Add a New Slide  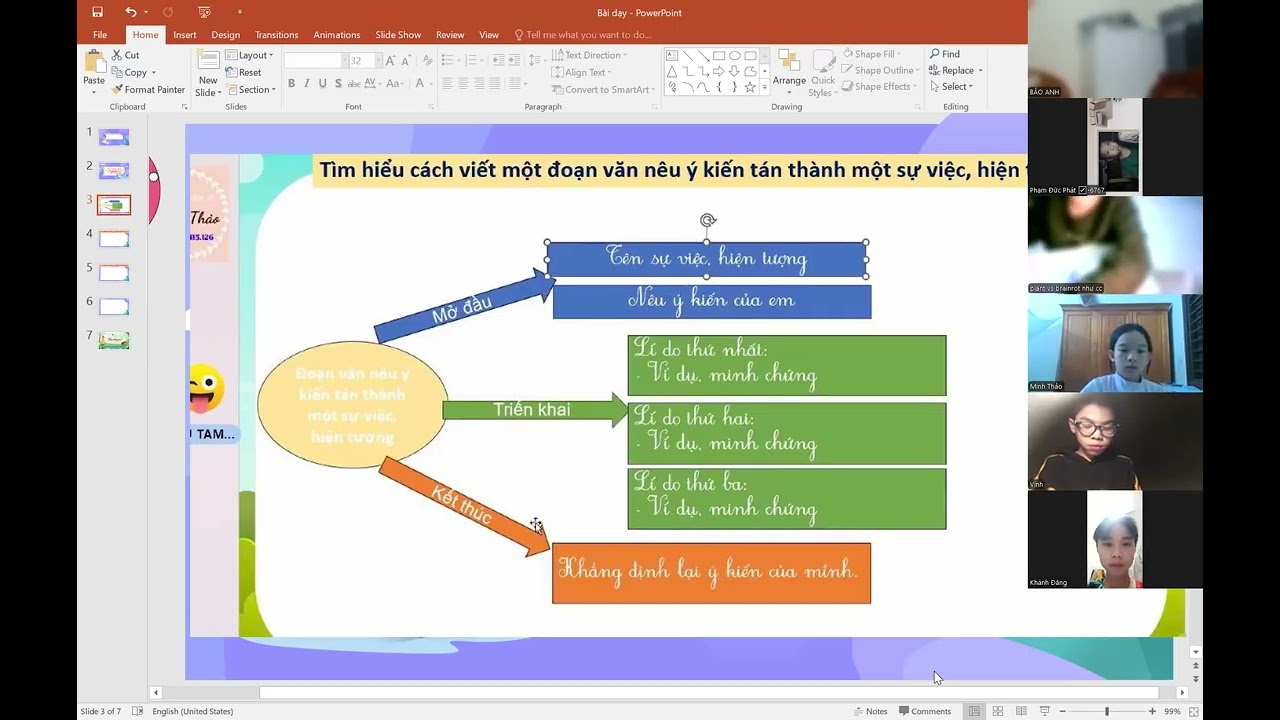[208, 73]
